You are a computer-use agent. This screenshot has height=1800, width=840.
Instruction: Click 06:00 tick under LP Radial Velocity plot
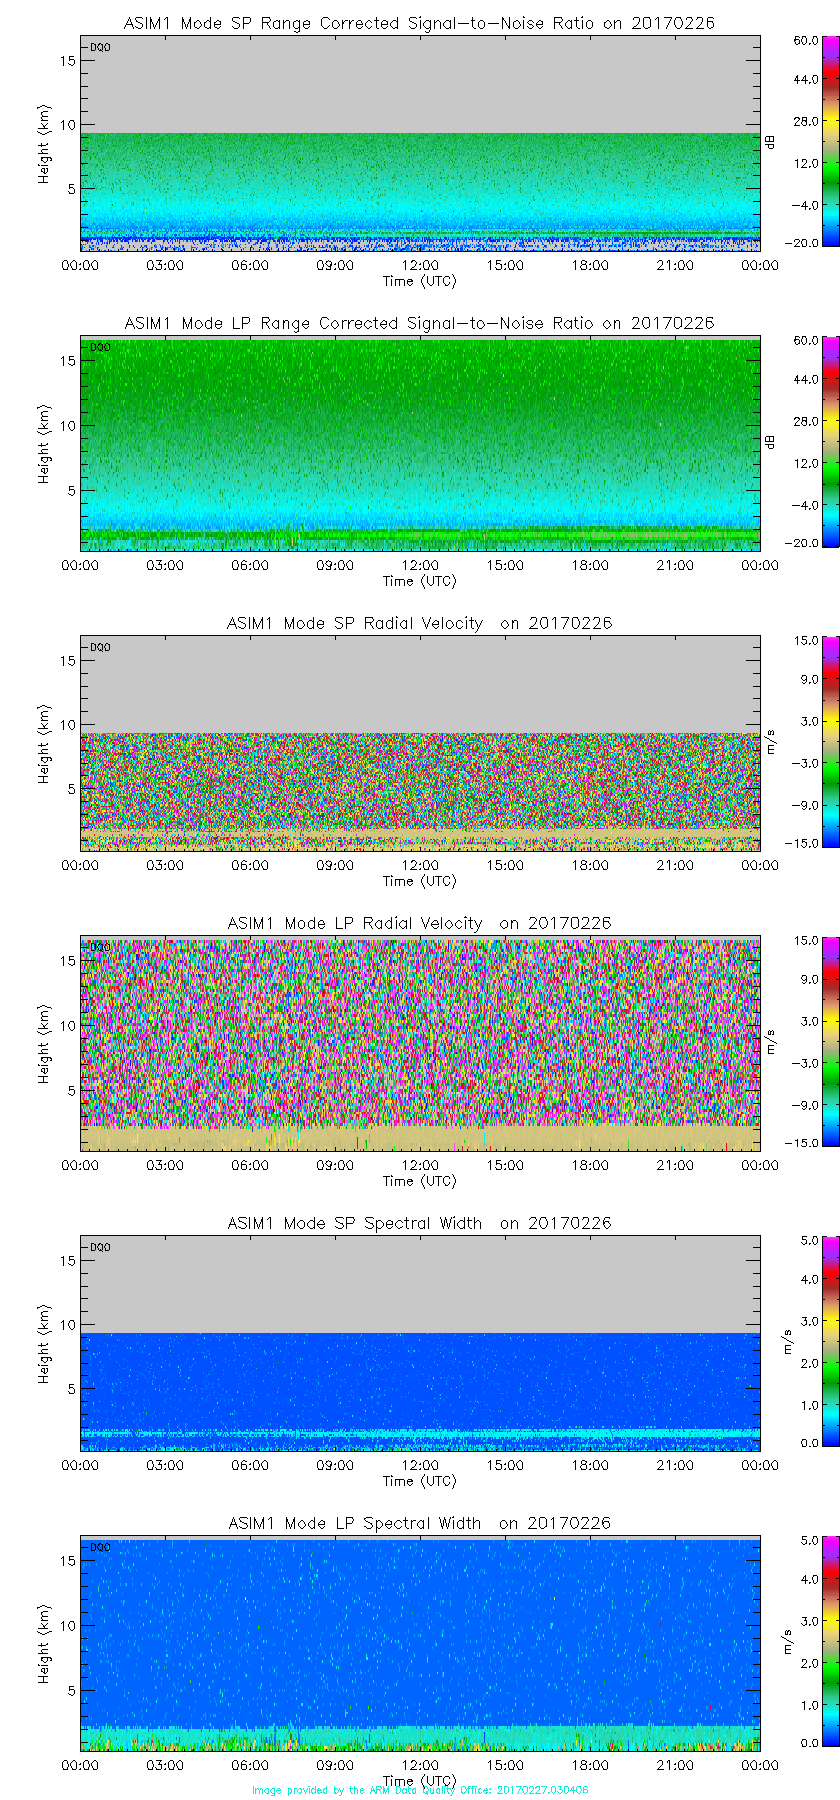coord(250,1165)
